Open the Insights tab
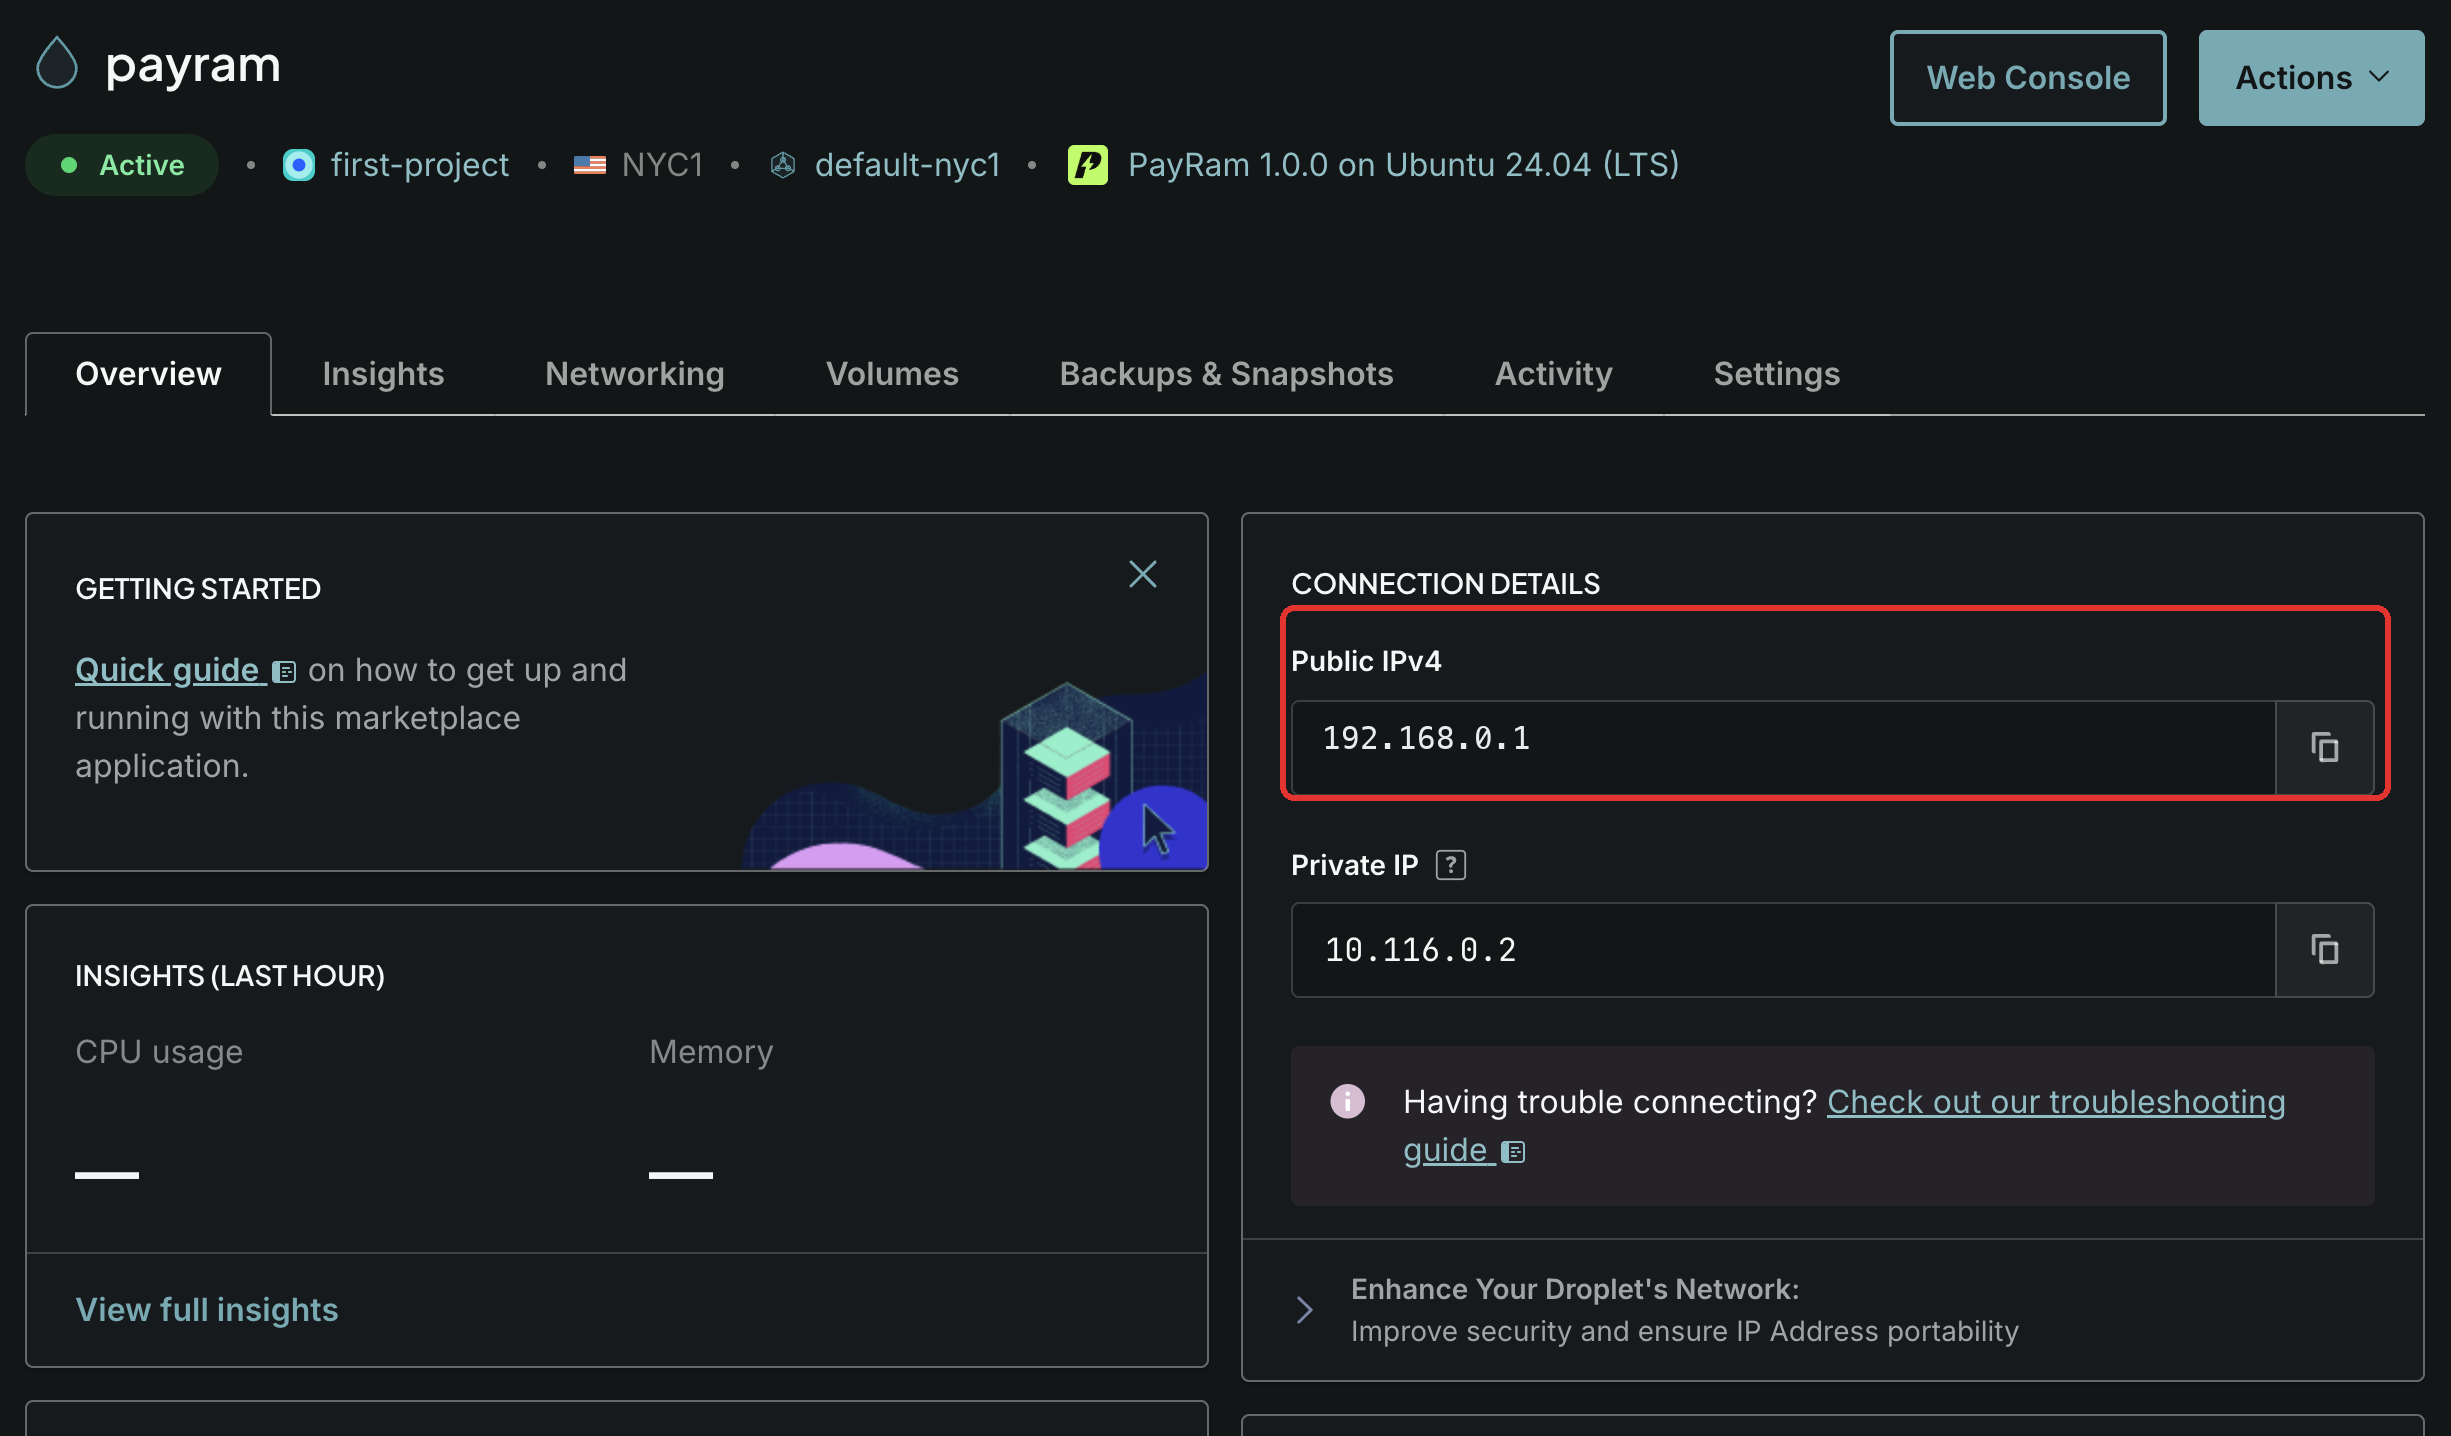This screenshot has width=2451, height=1436. (383, 374)
